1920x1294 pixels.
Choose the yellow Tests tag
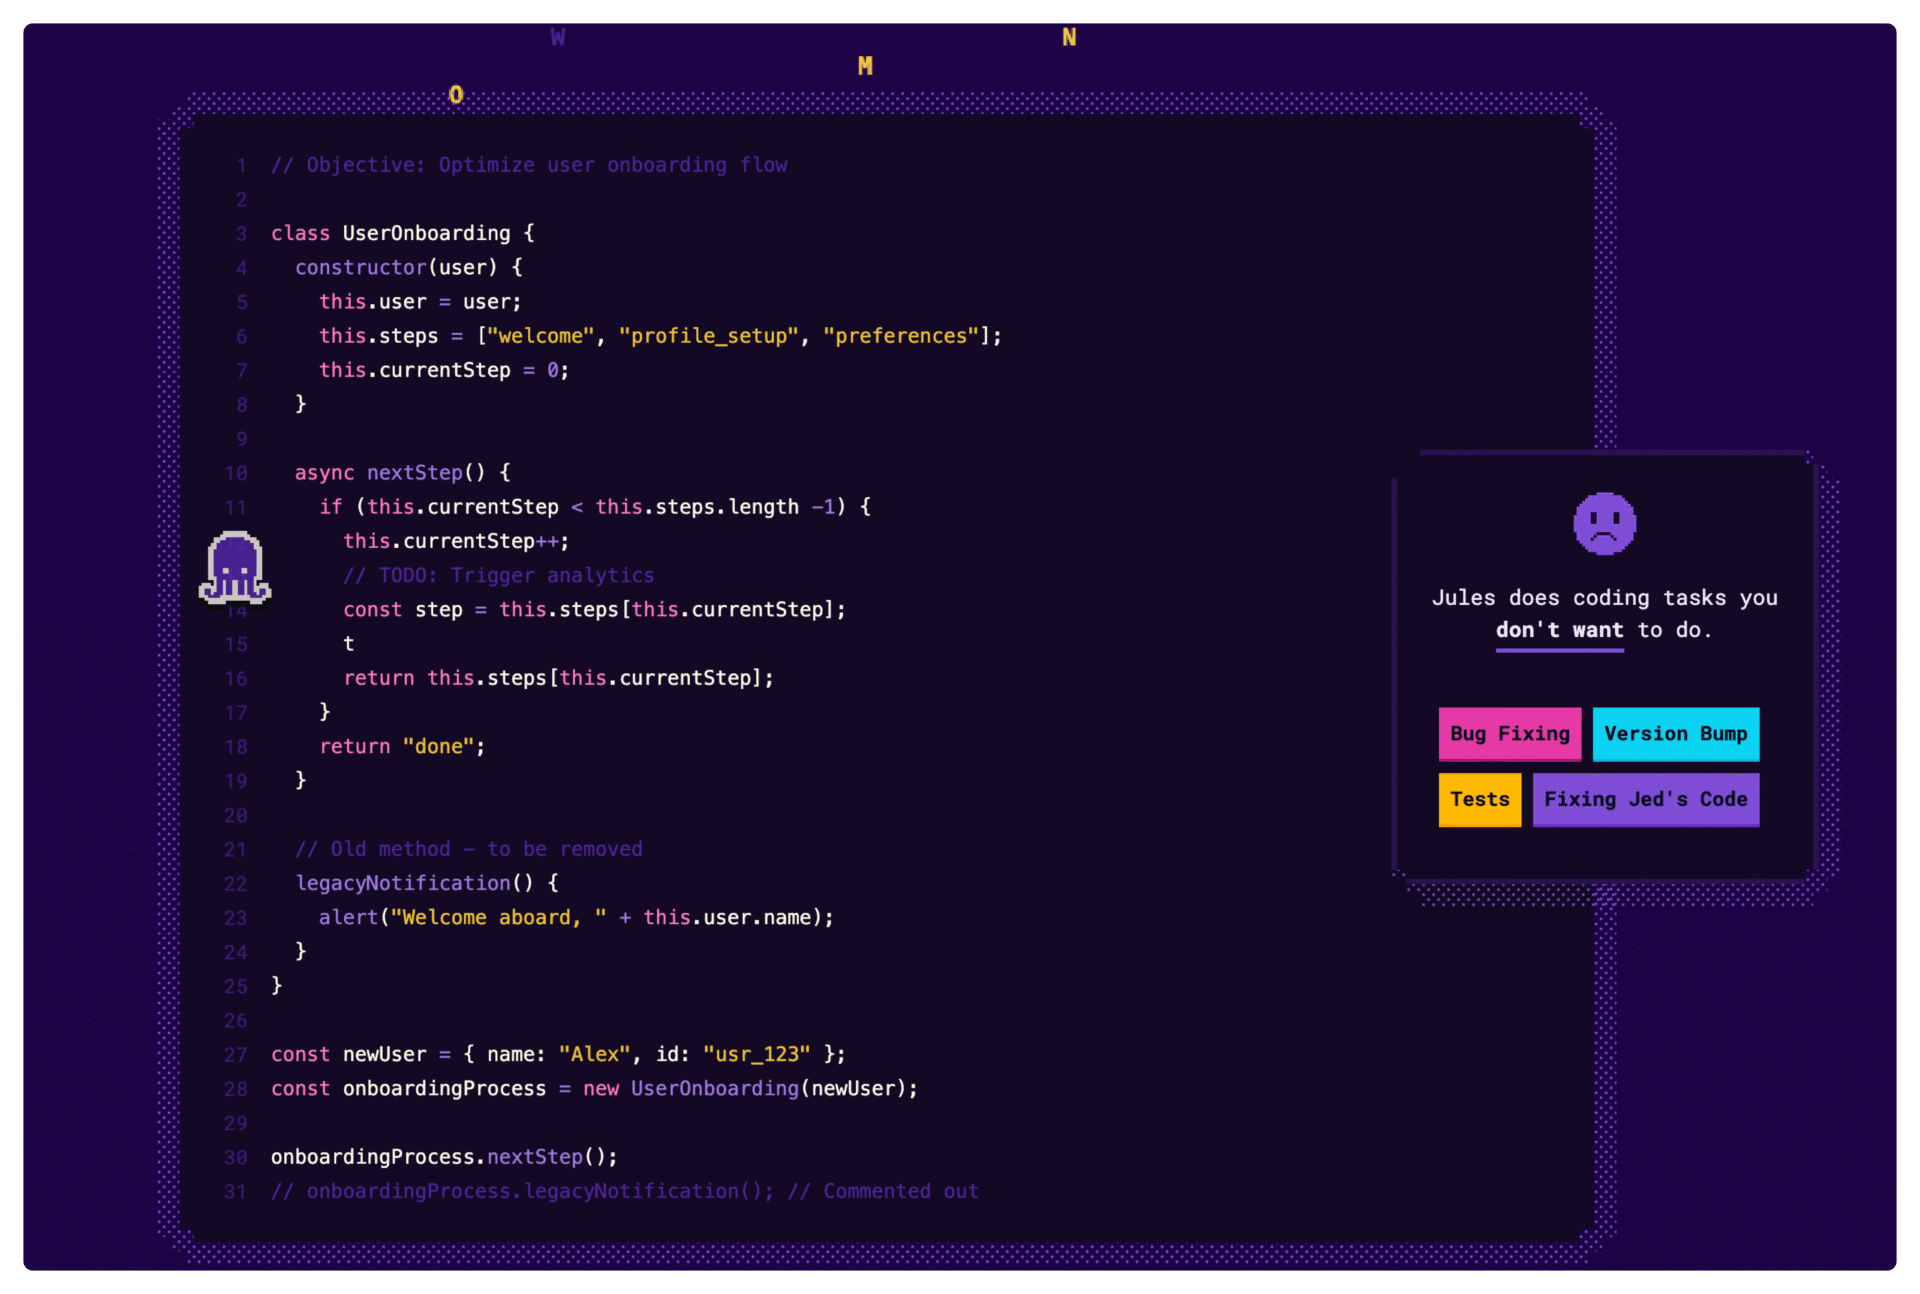[1479, 799]
